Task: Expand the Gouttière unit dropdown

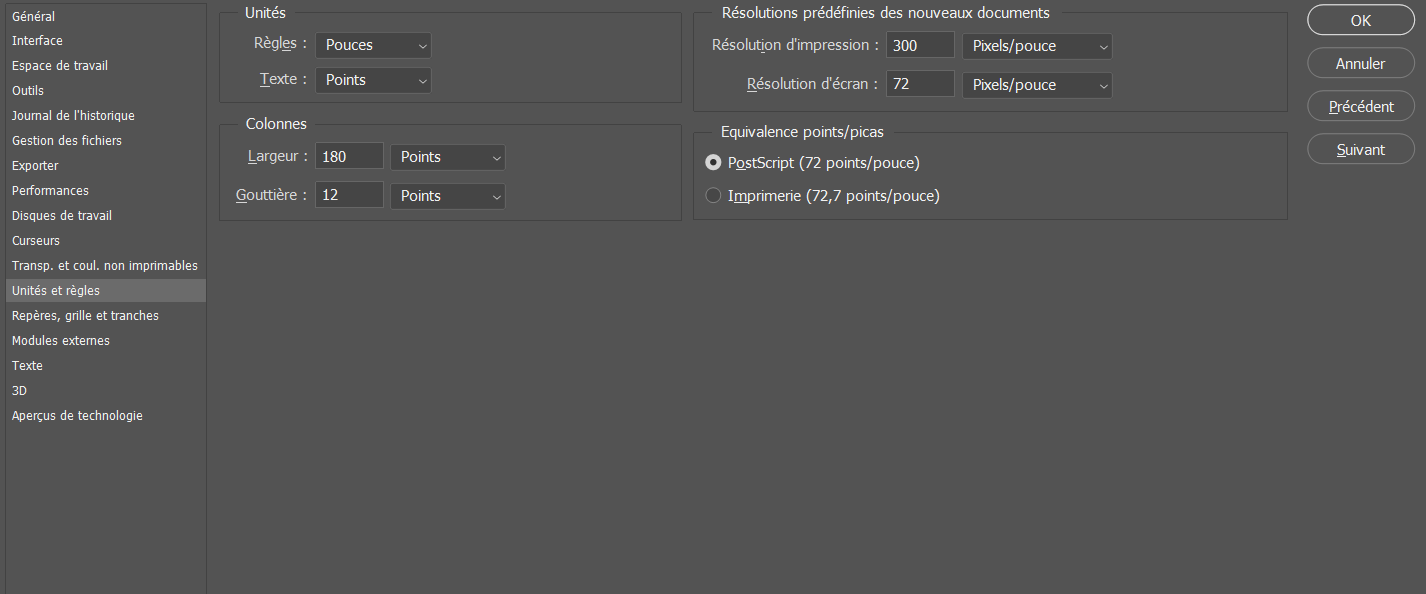Action: click(x=447, y=196)
